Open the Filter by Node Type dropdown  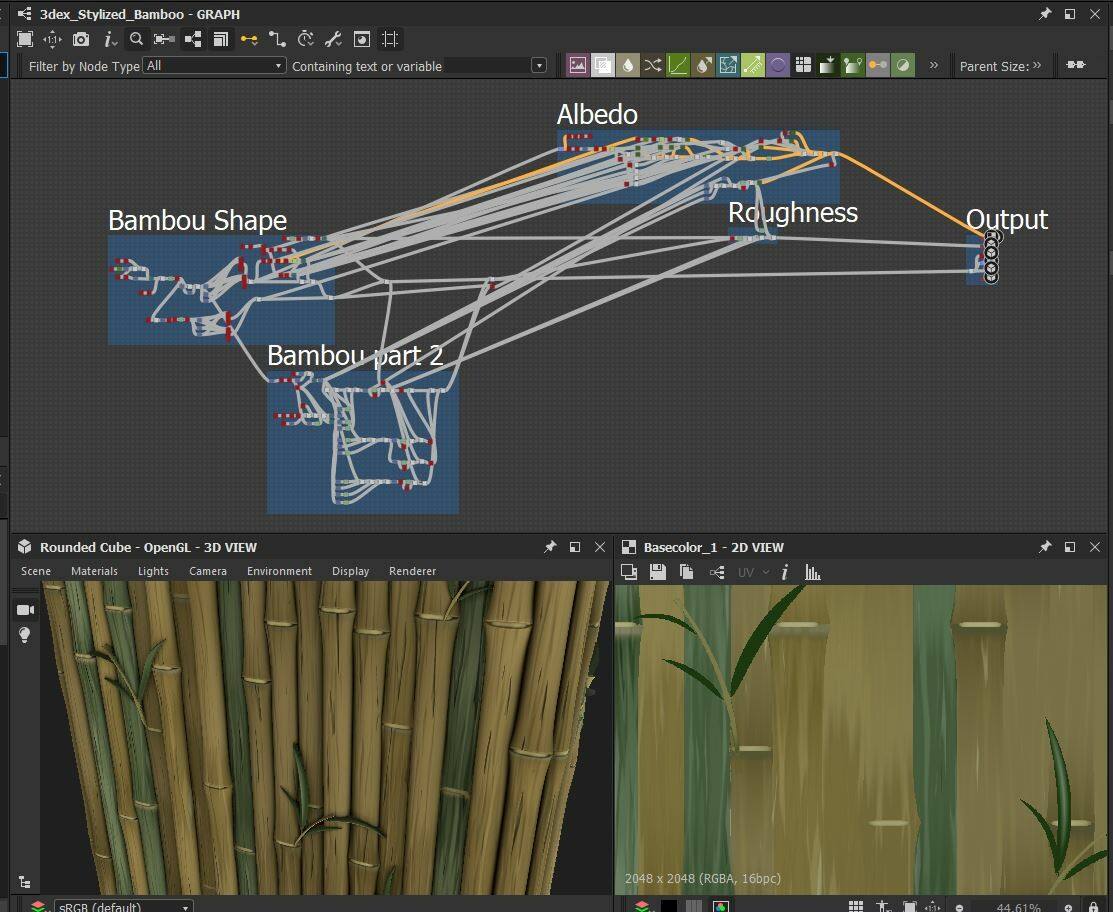coord(214,65)
